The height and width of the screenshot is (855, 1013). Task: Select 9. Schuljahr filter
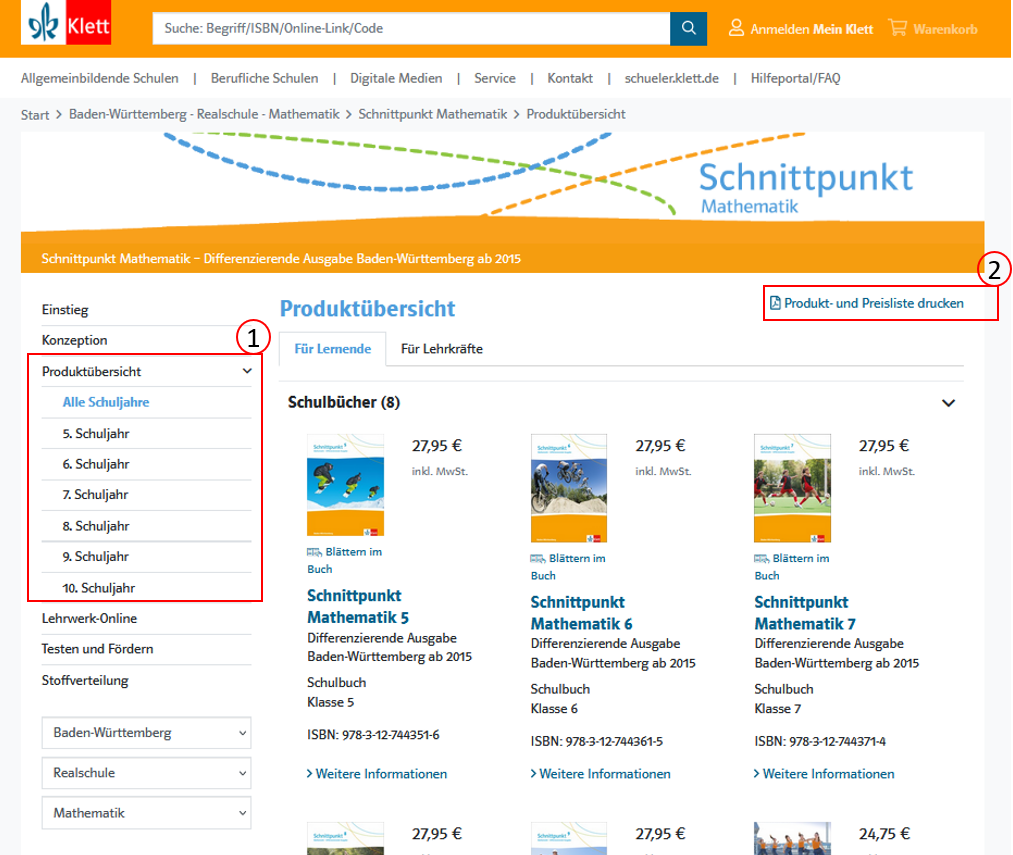(x=95, y=556)
